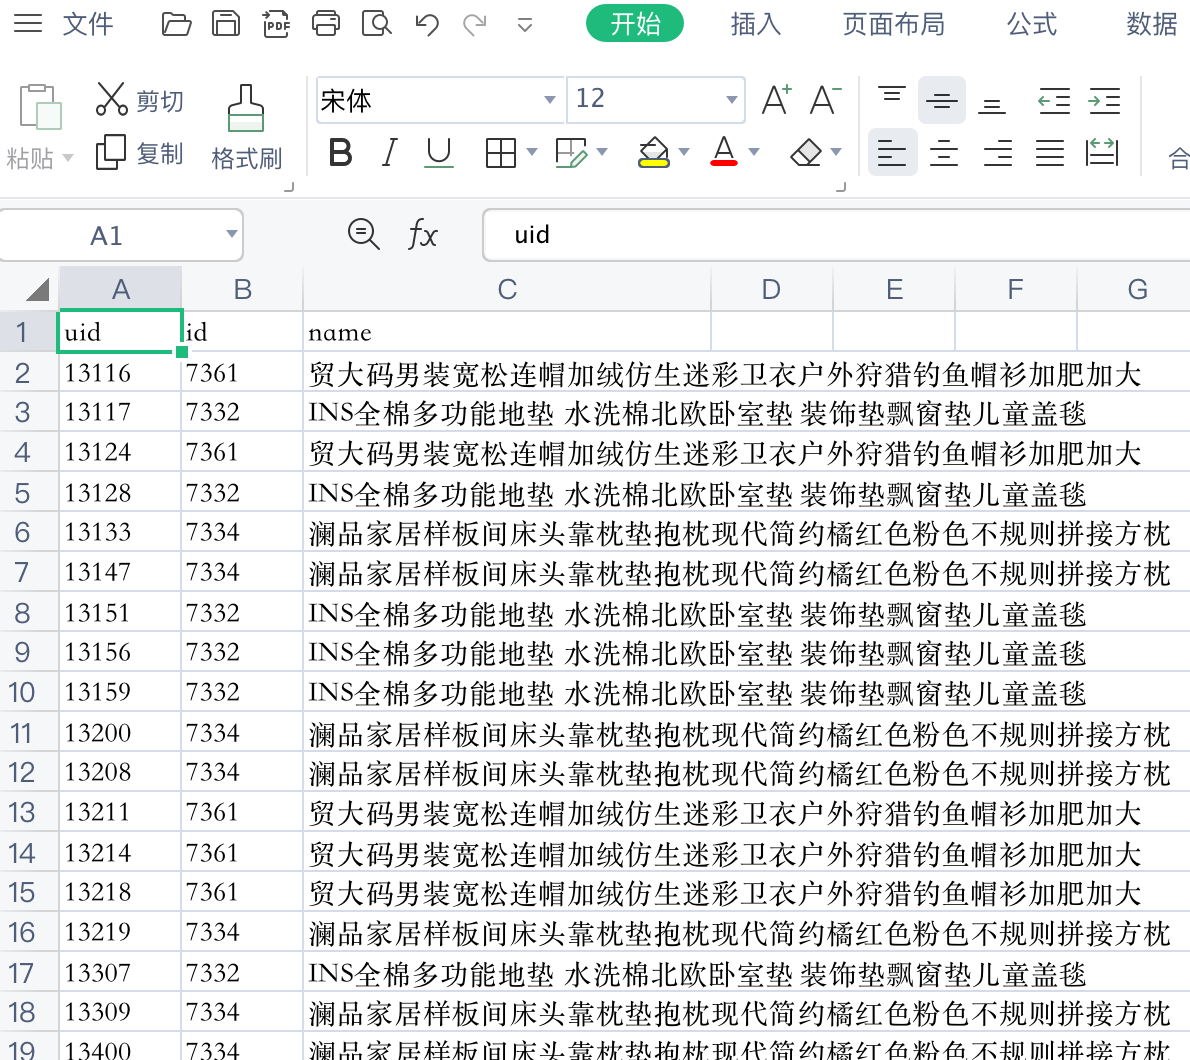Toggle bold formatting
Screen dimensions: 1190x1060
[x=341, y=153]
